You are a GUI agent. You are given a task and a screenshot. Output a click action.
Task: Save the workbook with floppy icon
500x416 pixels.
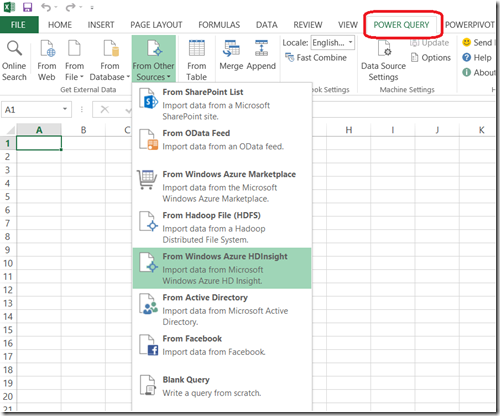tap(27, 7)
